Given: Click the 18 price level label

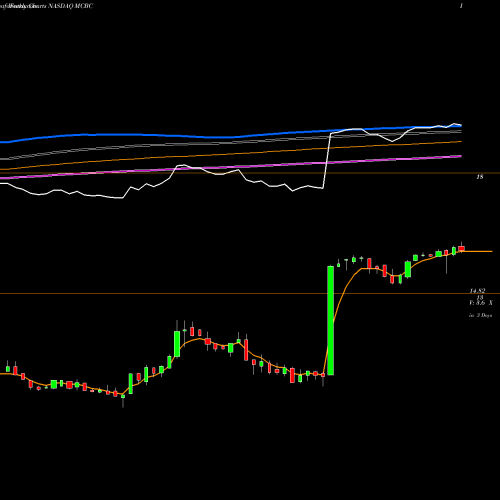Looking at the screenshot, I should point(480,177).
